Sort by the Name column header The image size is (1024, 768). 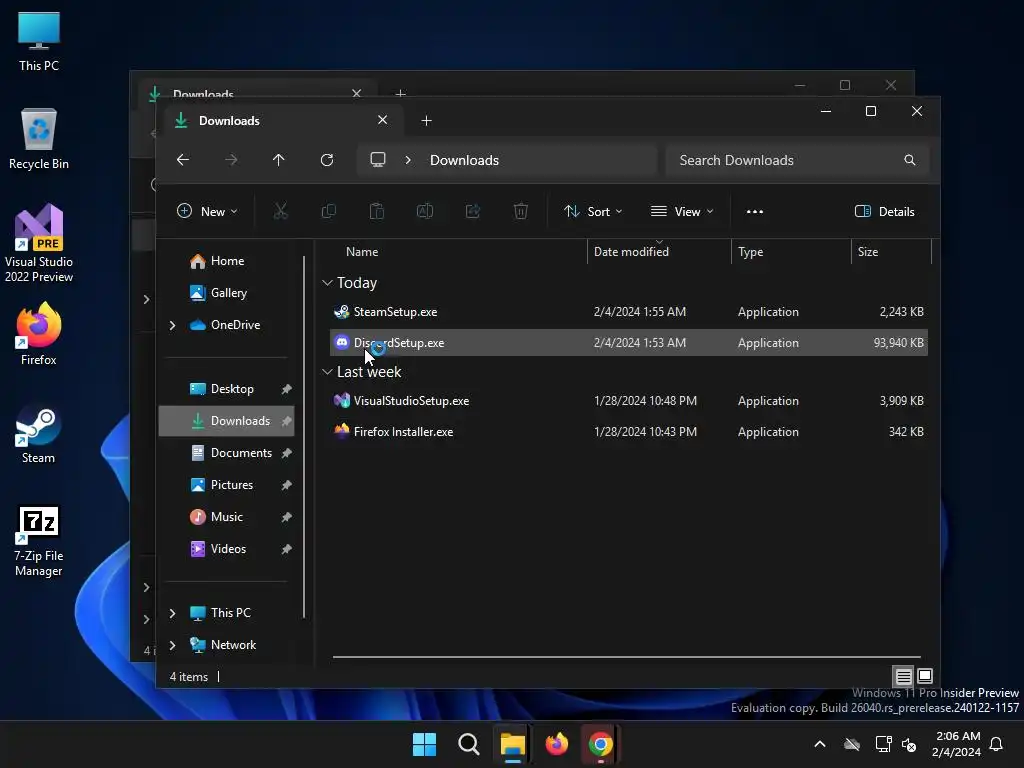(362, 252)
